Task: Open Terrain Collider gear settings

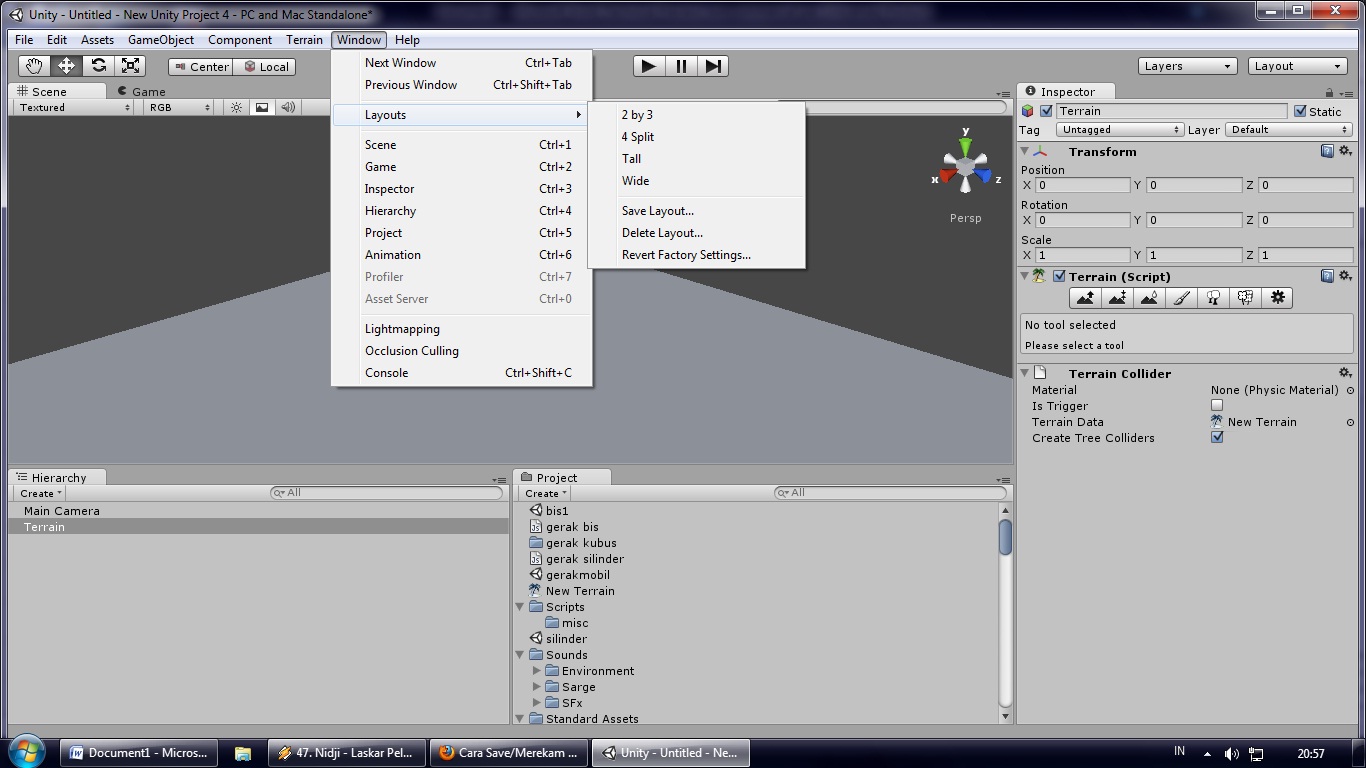Action: click(x=1345, y=373)
